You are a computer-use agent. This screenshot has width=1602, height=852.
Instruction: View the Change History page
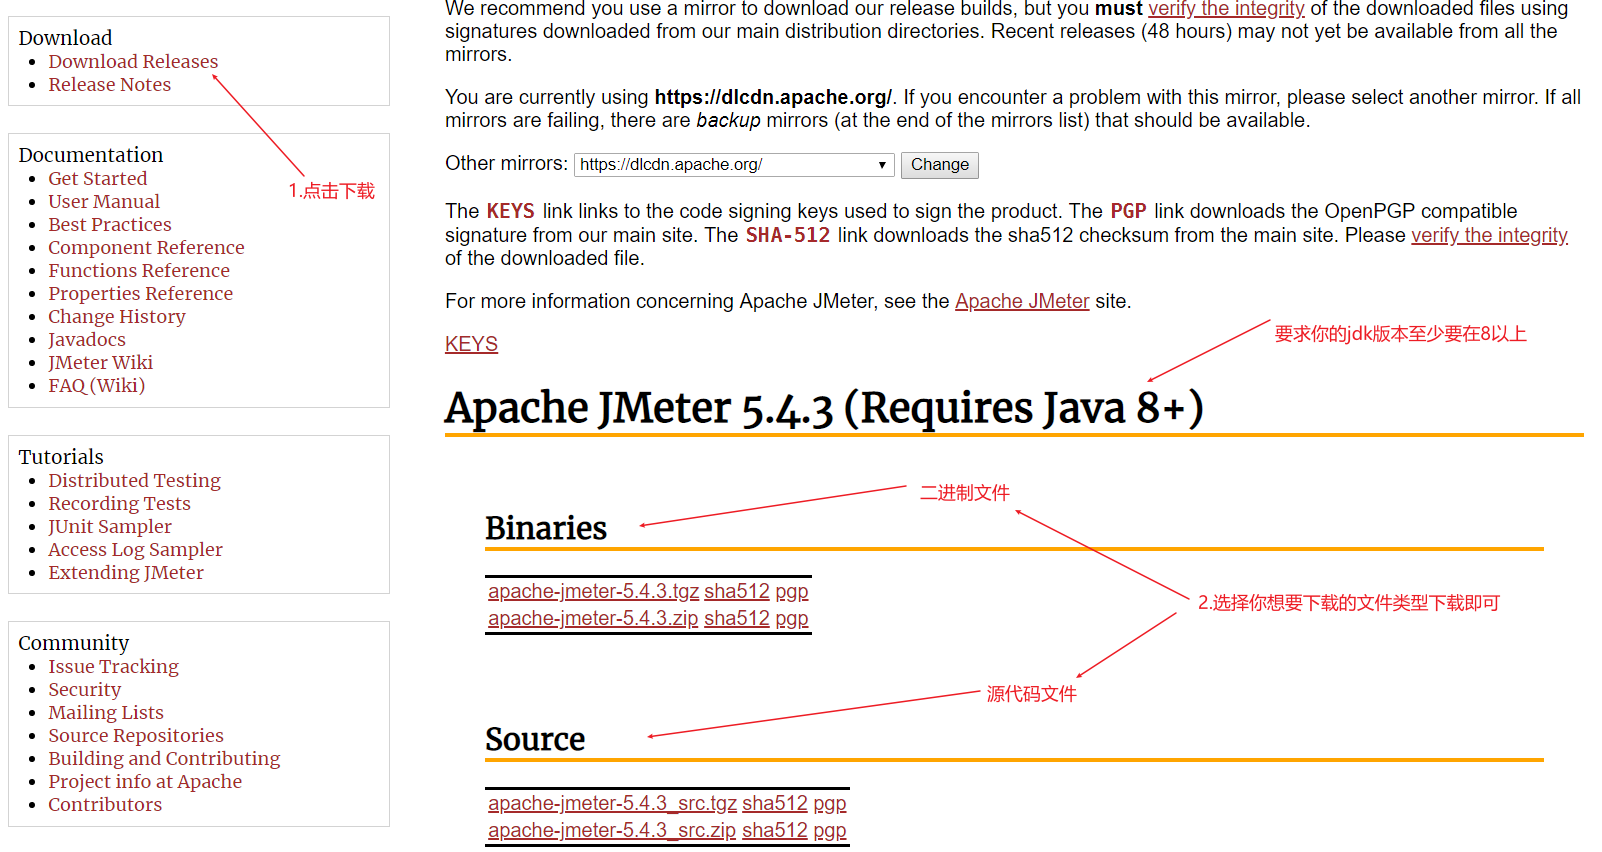tap(117, 316)
